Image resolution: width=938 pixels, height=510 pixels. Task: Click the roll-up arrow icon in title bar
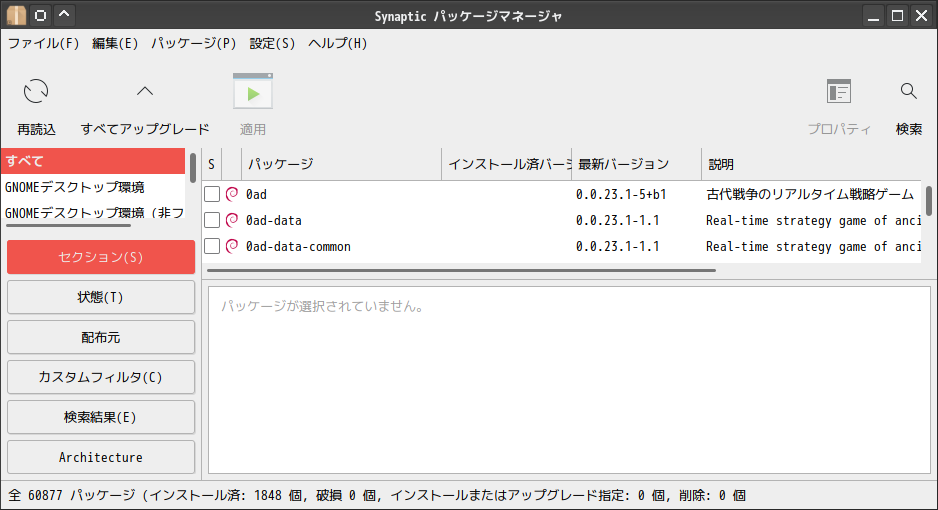[65, 15]
